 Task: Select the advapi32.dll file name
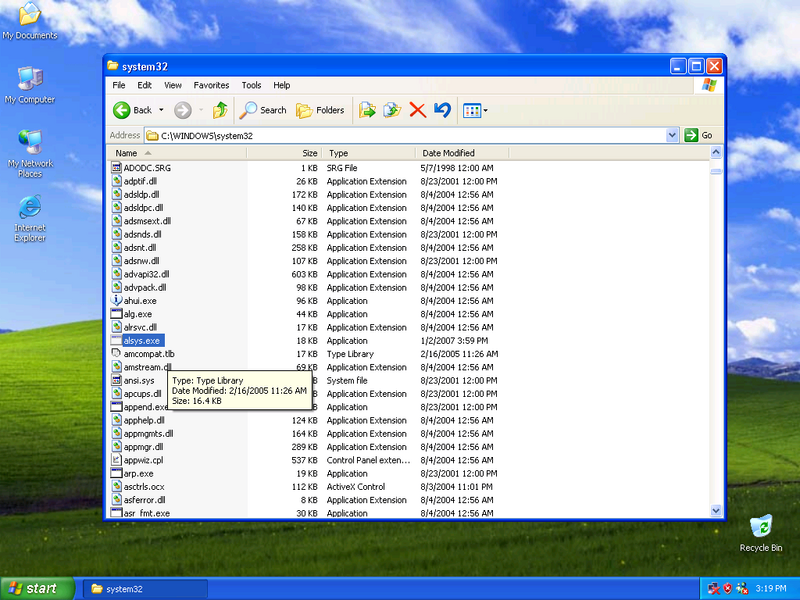(x=146, y=274)
